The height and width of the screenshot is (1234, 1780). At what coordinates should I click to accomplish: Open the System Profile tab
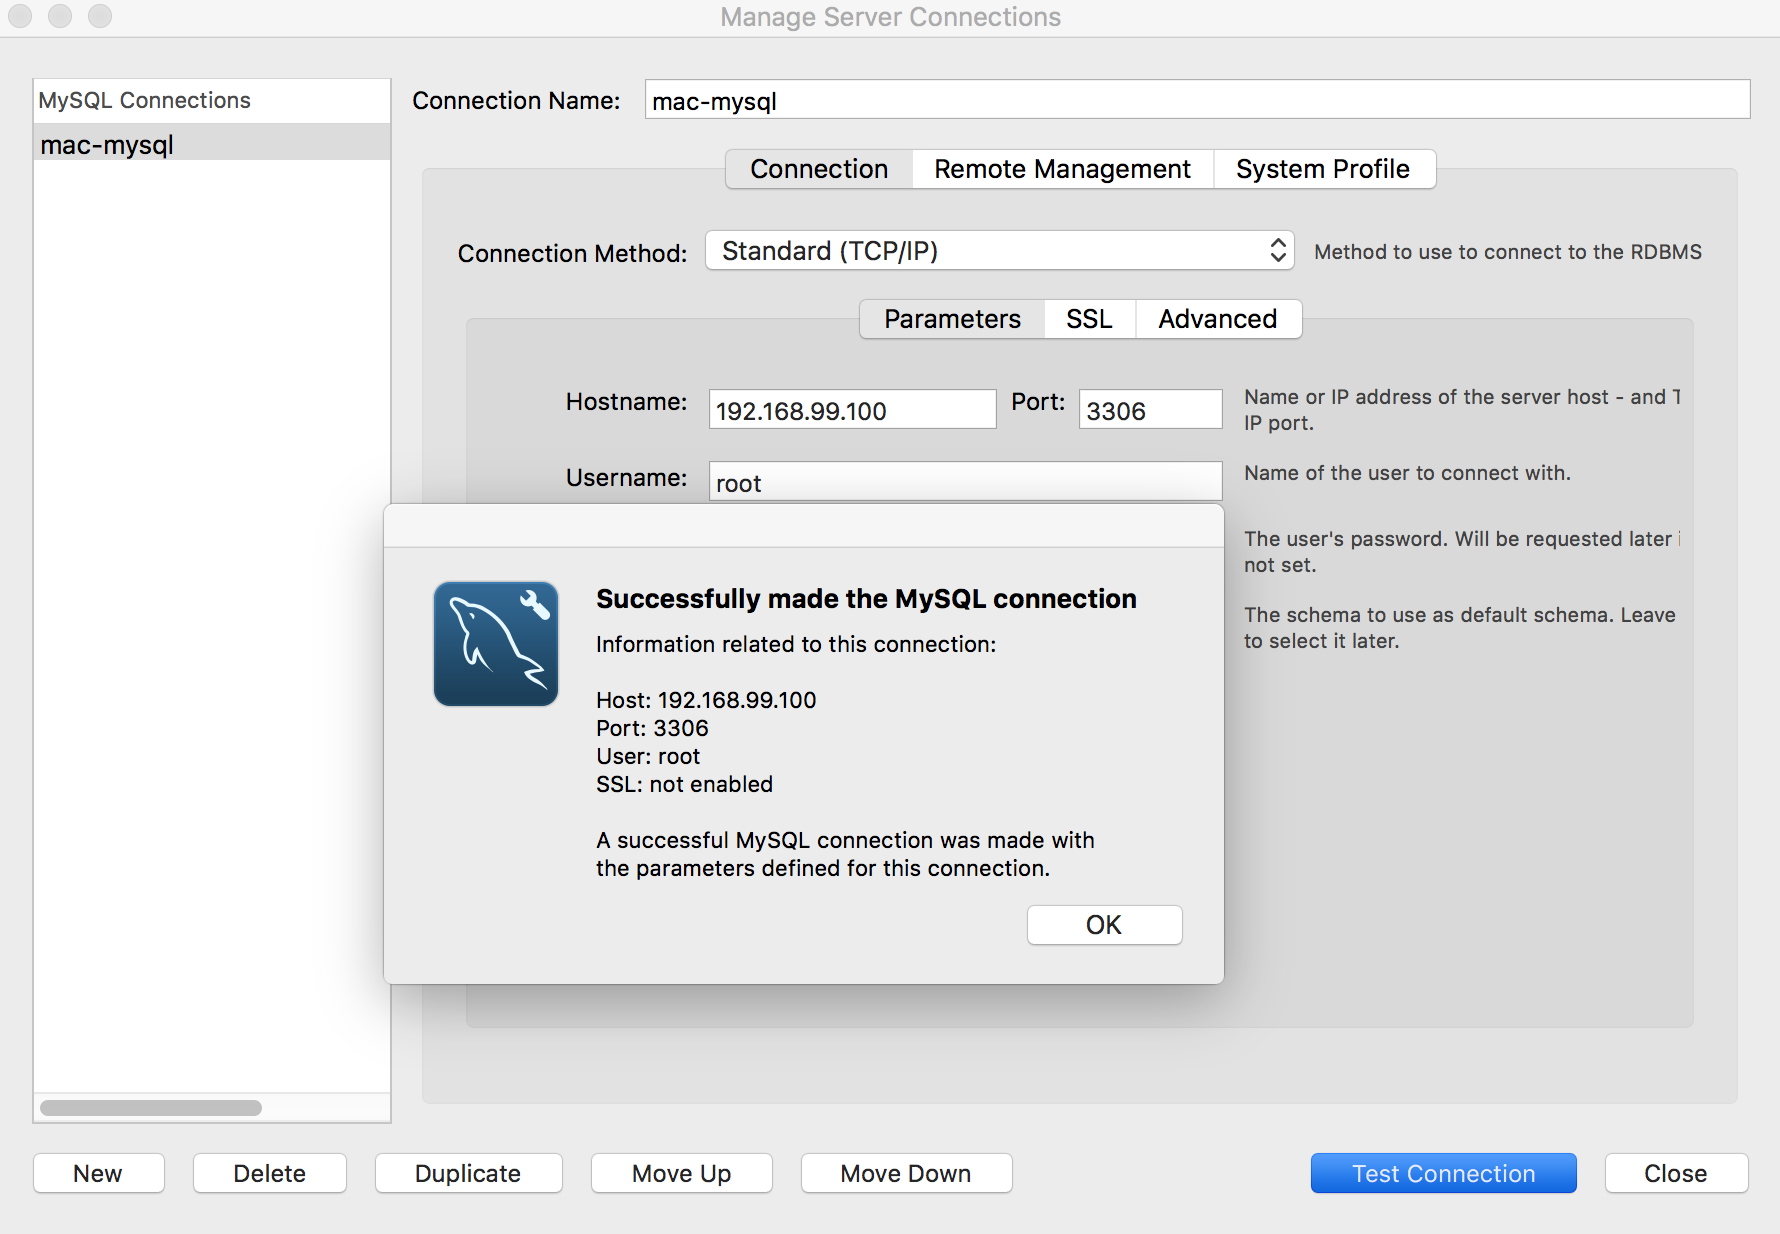(x=1323, y=169)
